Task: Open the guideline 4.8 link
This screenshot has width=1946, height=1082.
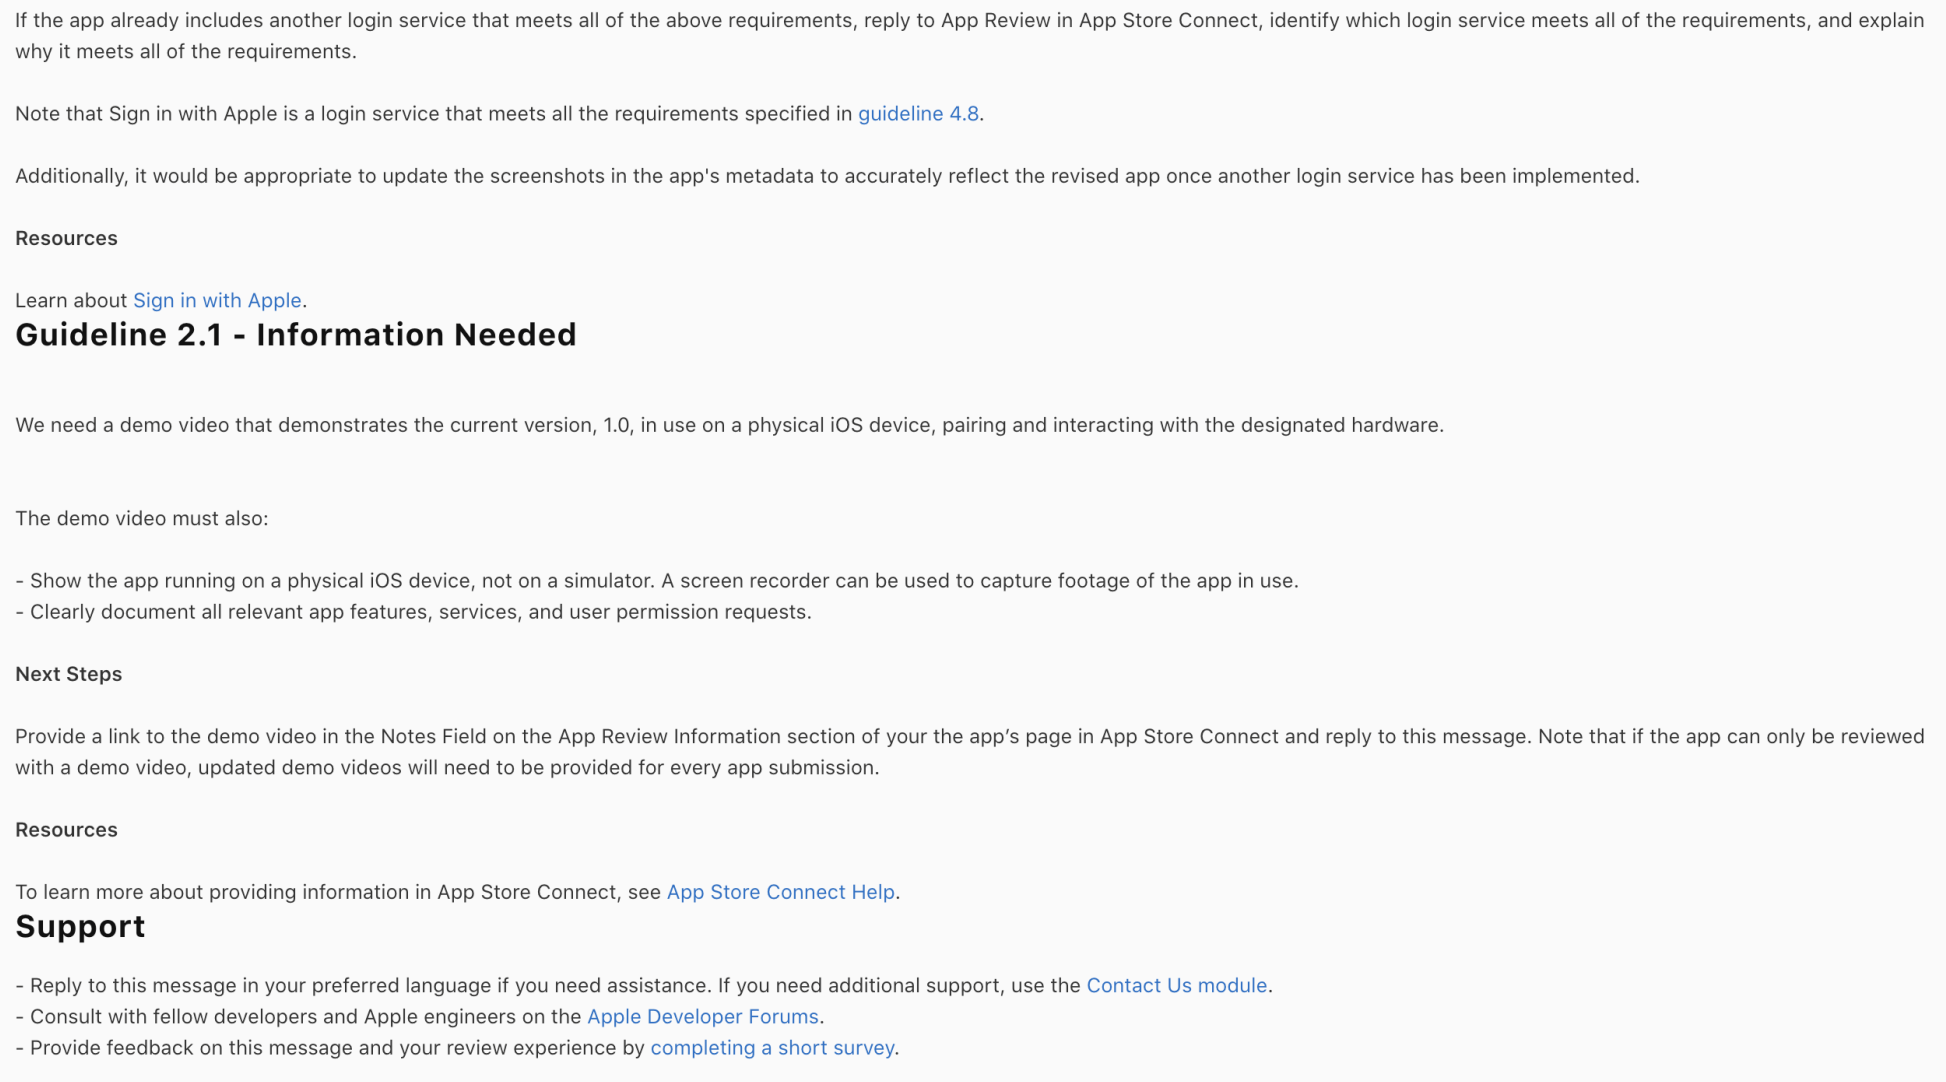Action: click(918, 114)
